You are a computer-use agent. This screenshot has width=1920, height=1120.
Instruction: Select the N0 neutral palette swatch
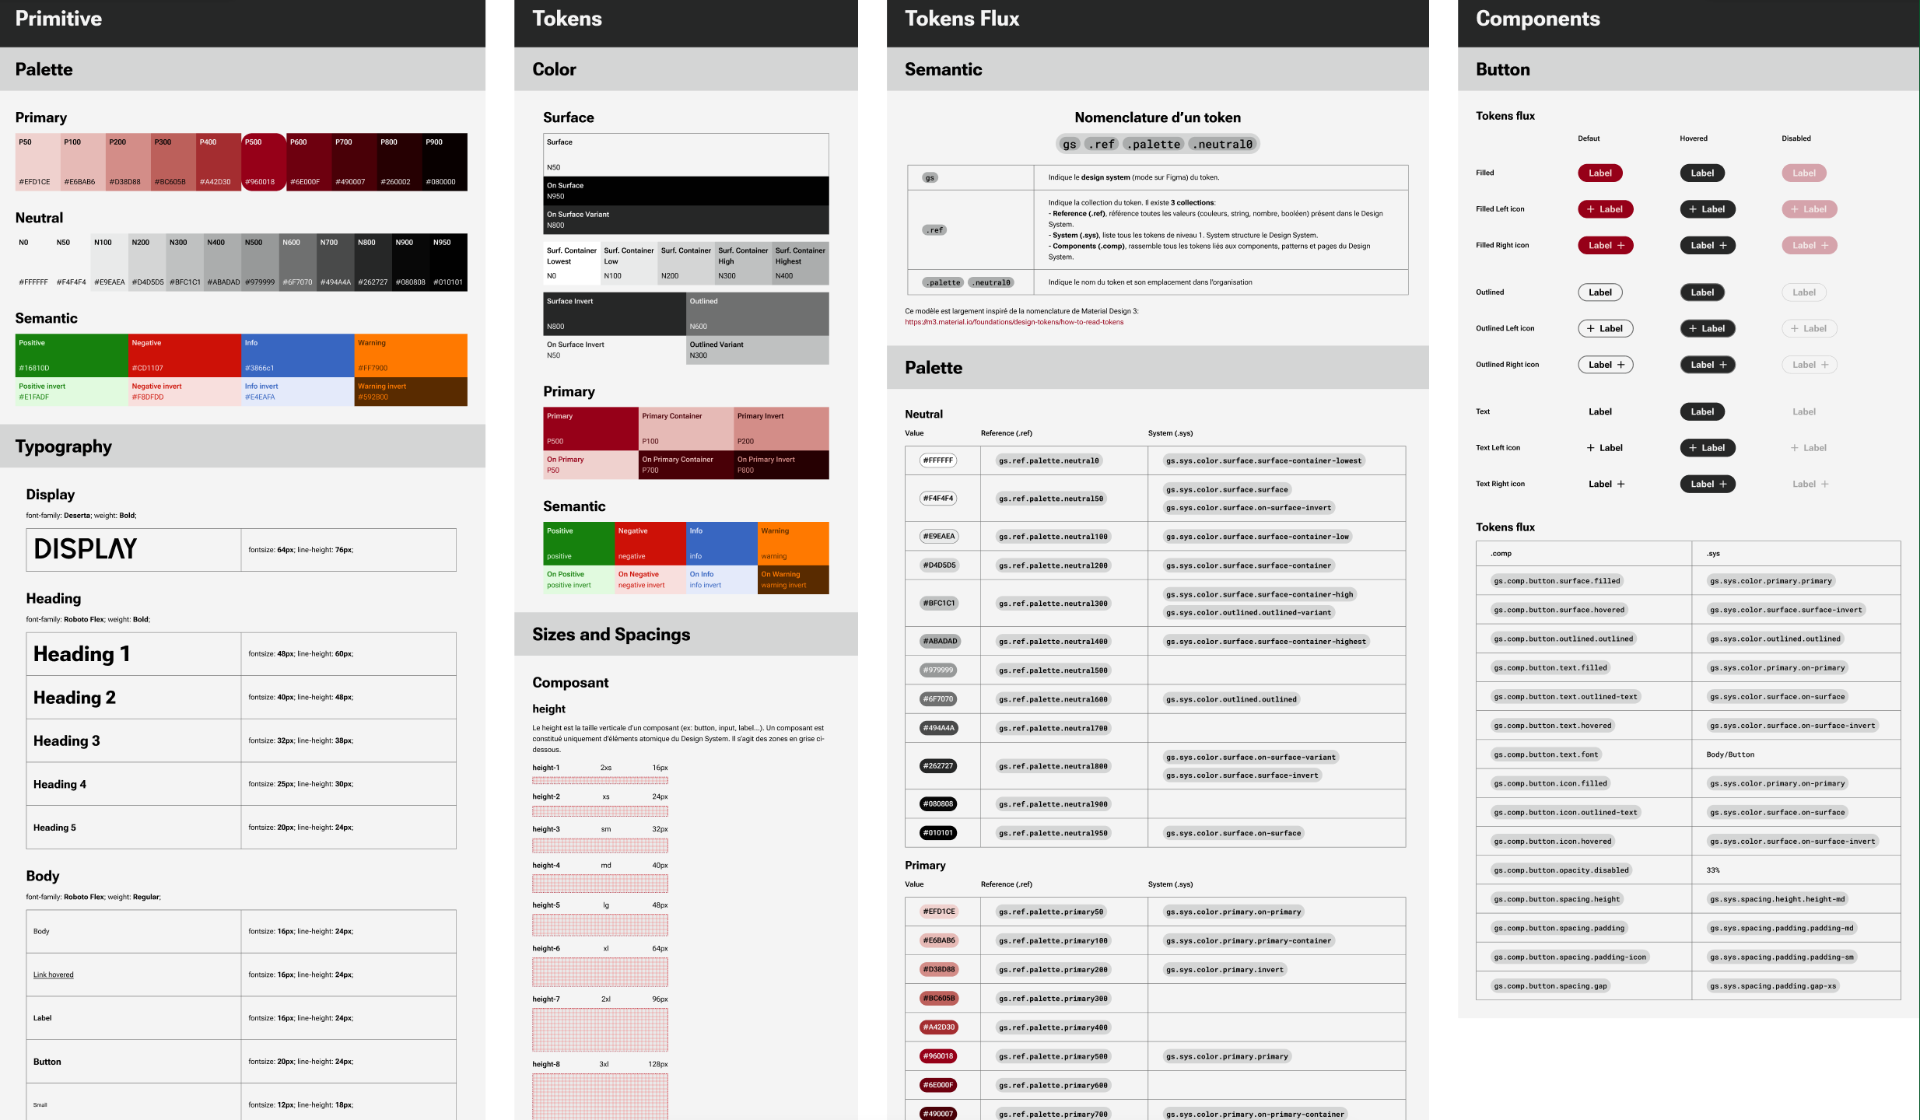tap(33, 262)
